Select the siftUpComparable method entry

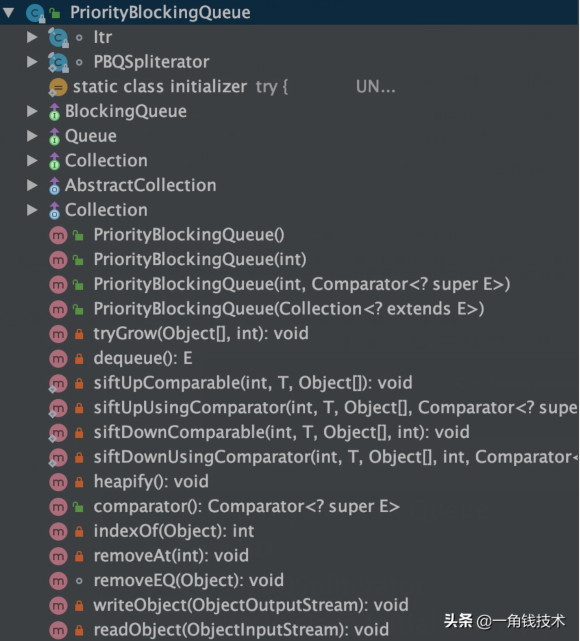coord(253,383)
